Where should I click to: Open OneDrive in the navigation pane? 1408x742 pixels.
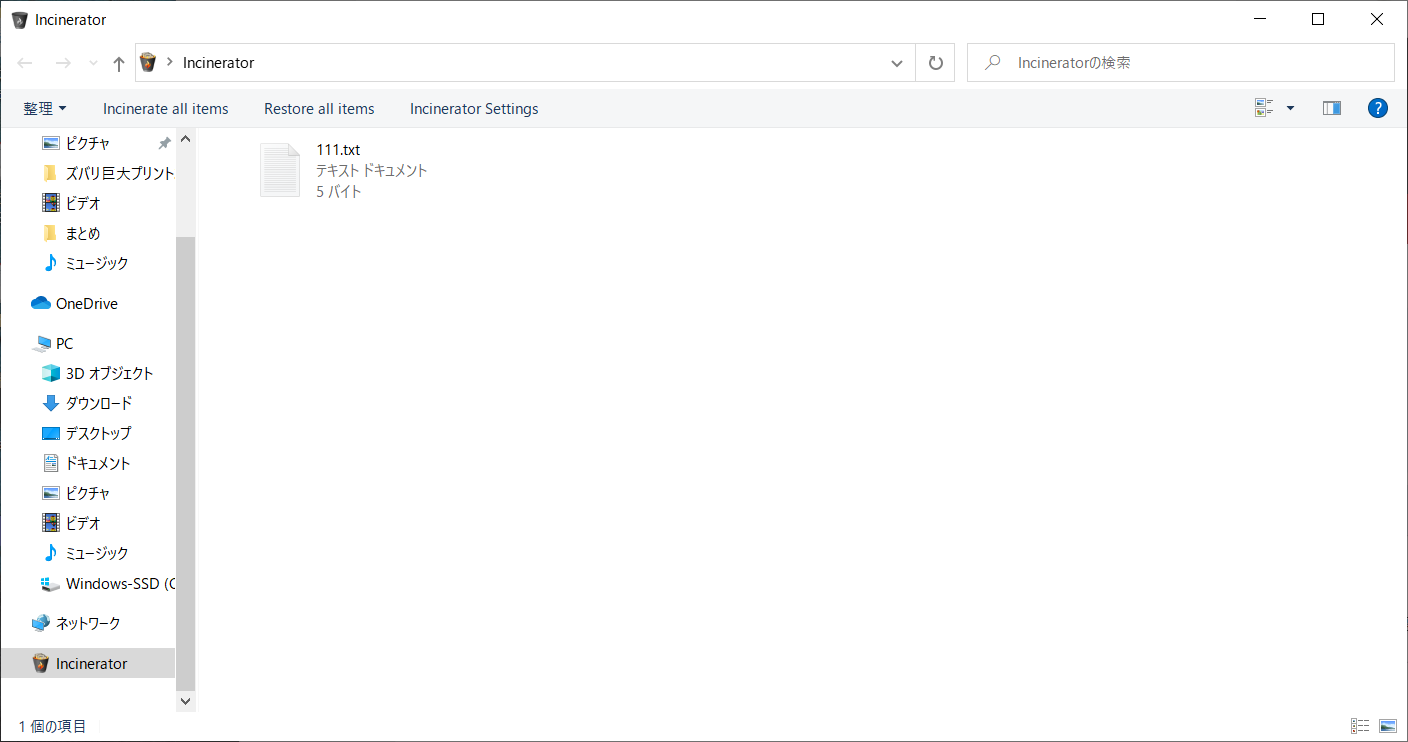[x=86, y=303]
